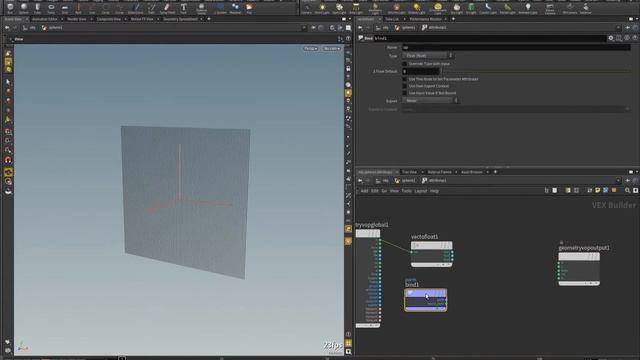Select the File shelf tool

pyautogui.click(x=249, y=8)
